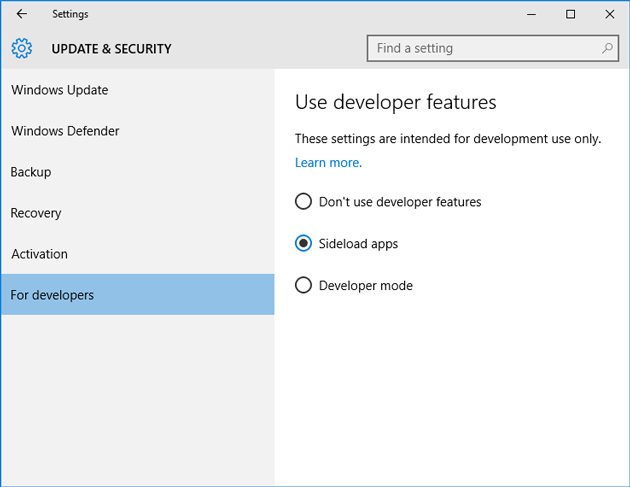Click the Use developer features heading

pyautogui.click(x=395, y=102)
